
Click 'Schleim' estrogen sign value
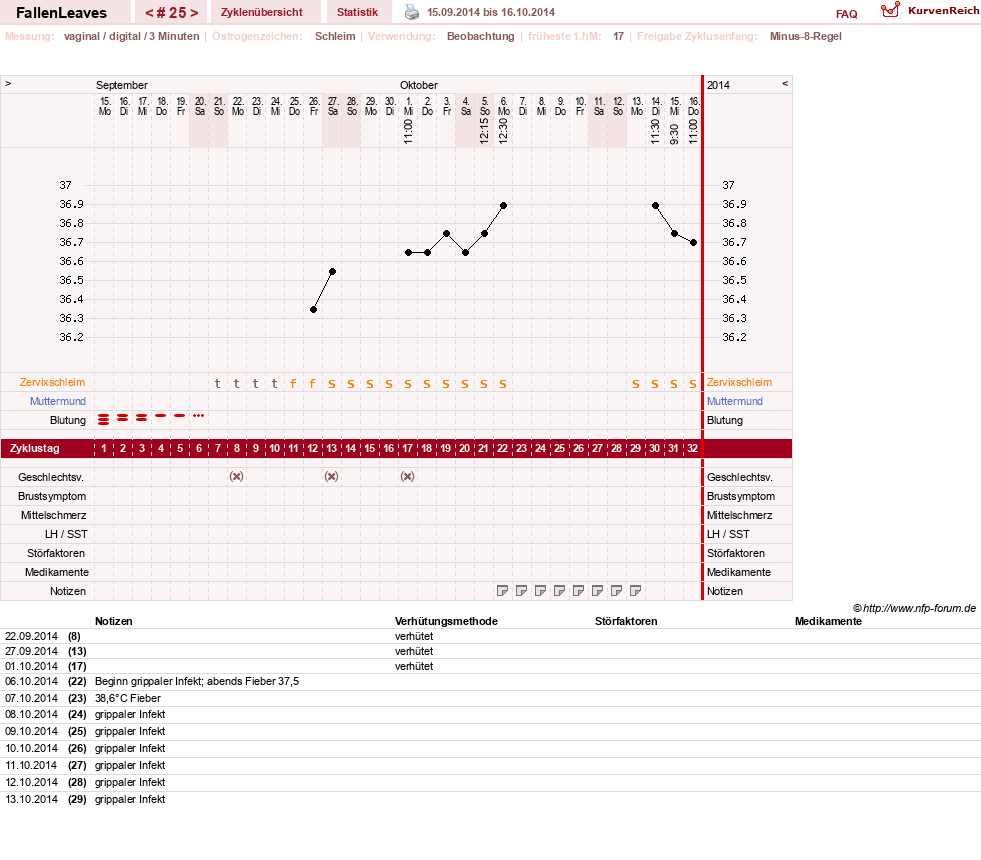(335, 36)
